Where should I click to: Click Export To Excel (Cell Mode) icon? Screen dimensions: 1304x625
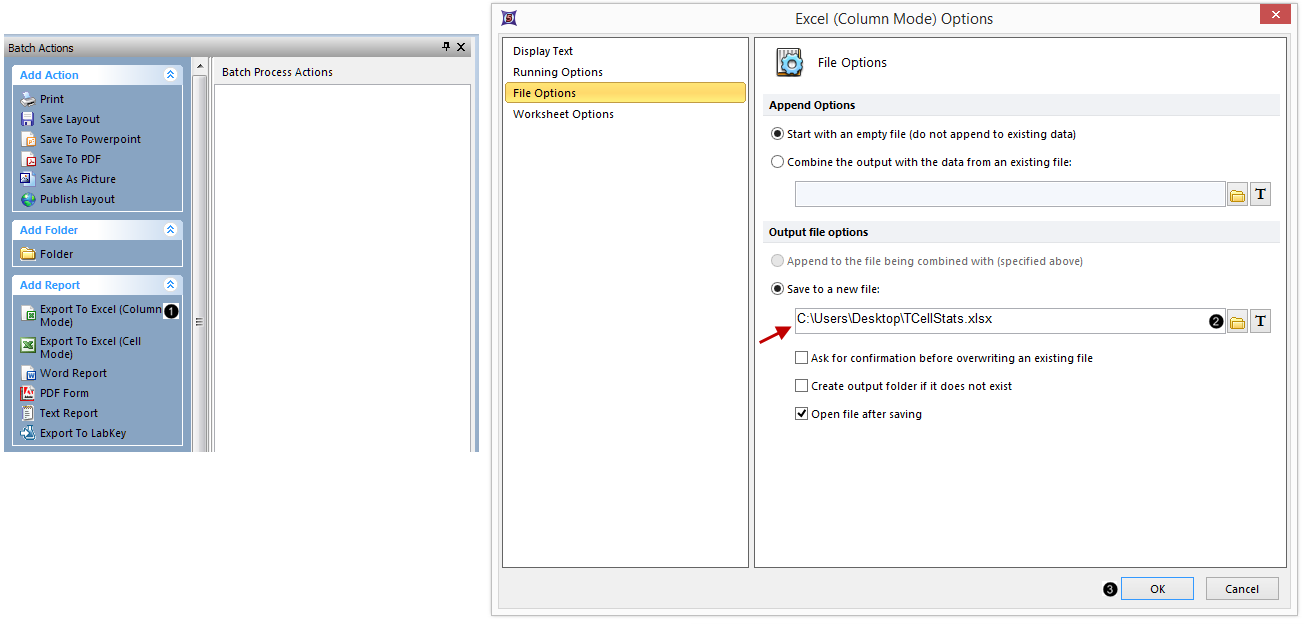tap(28, 346)
